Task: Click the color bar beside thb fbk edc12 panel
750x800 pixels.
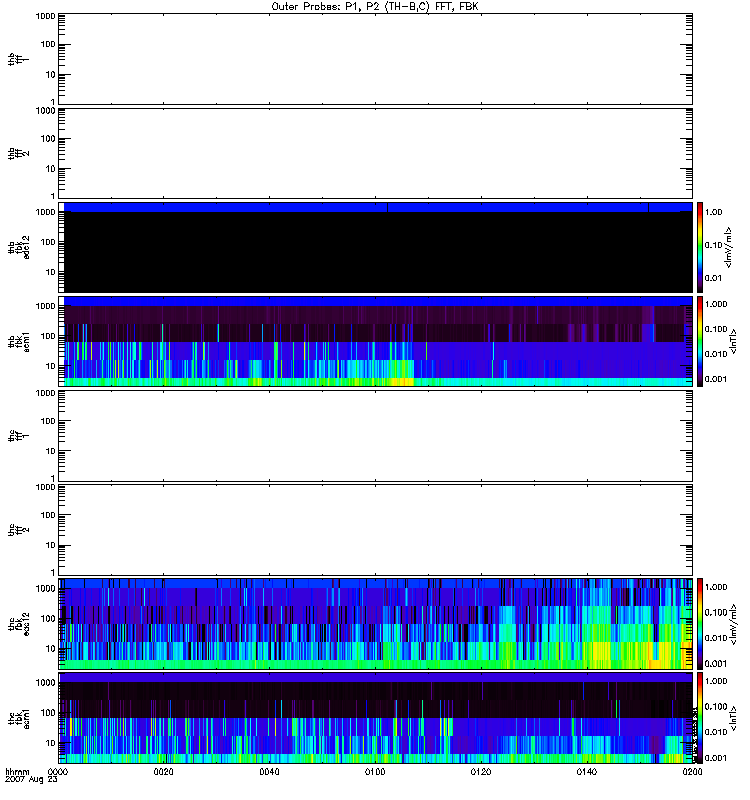Action: click(x=701, y=246)
